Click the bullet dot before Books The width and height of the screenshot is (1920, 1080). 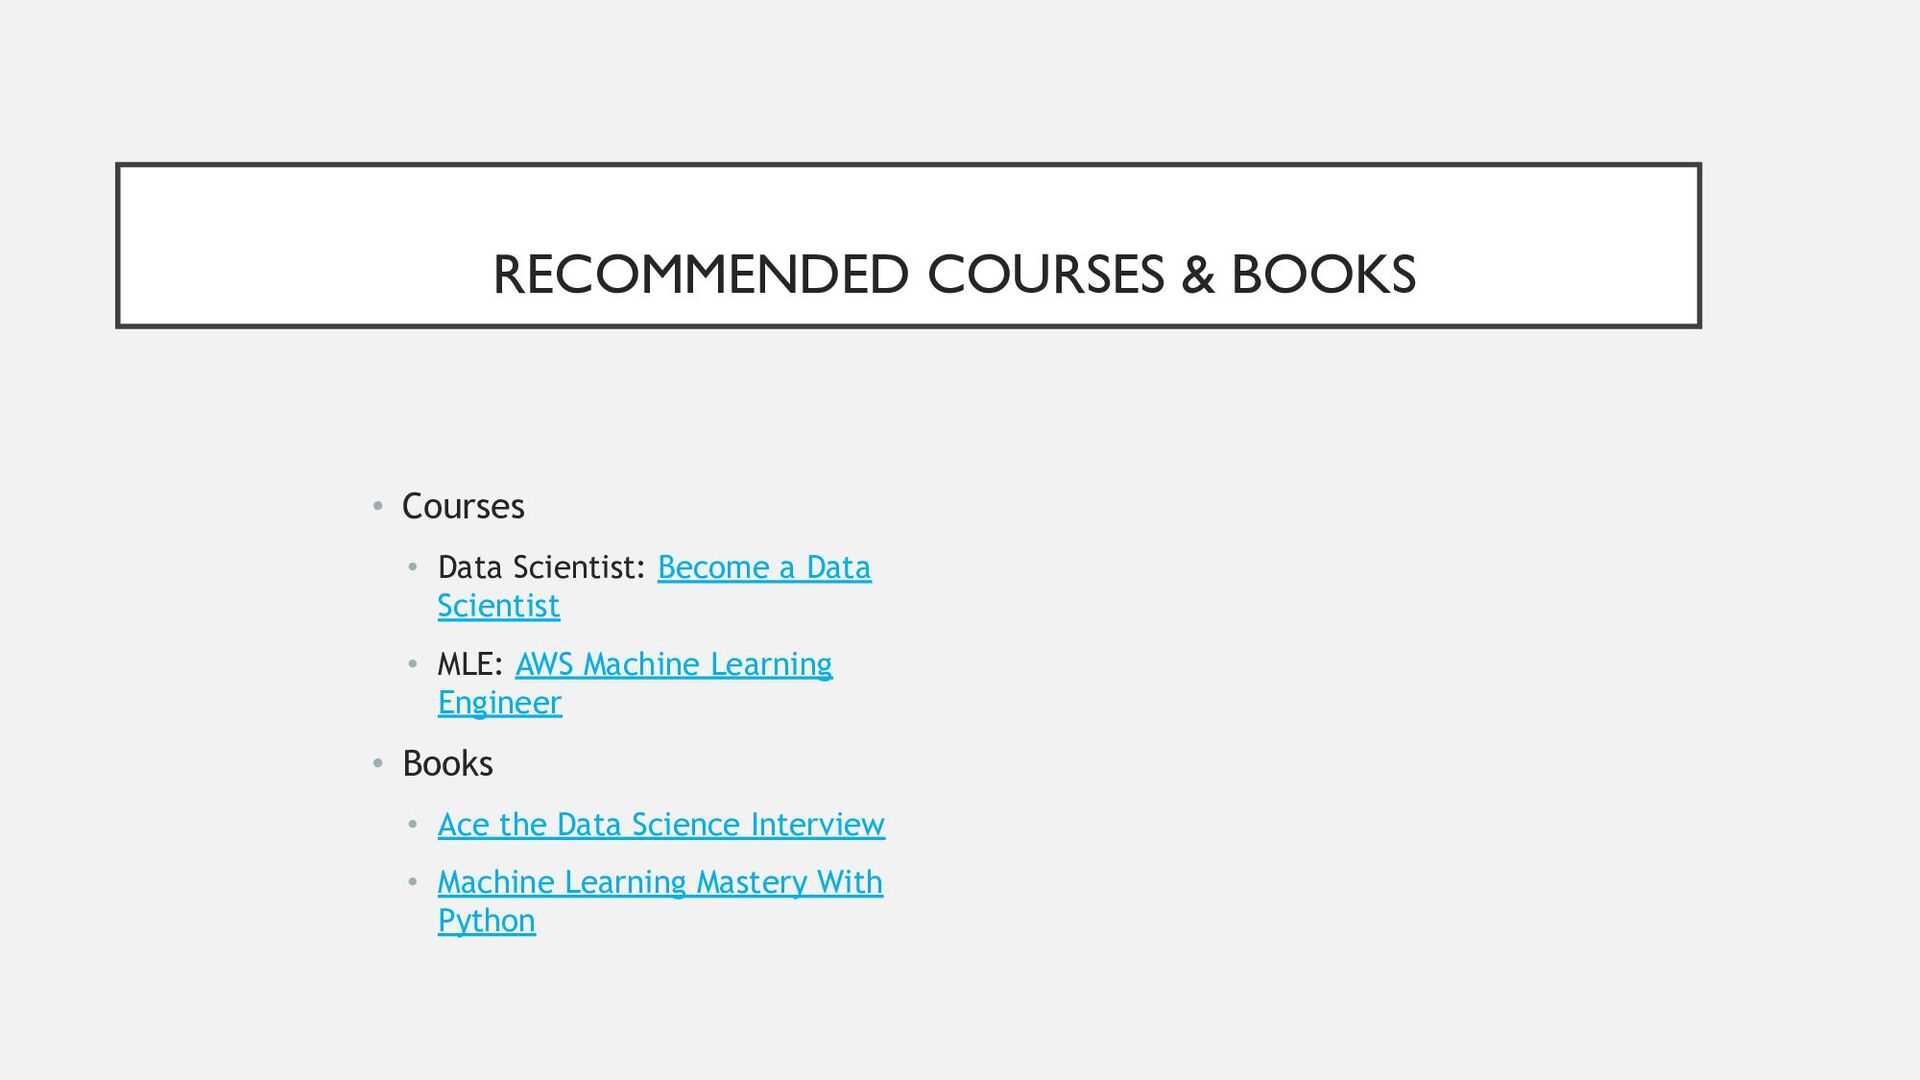coord(378,764)
